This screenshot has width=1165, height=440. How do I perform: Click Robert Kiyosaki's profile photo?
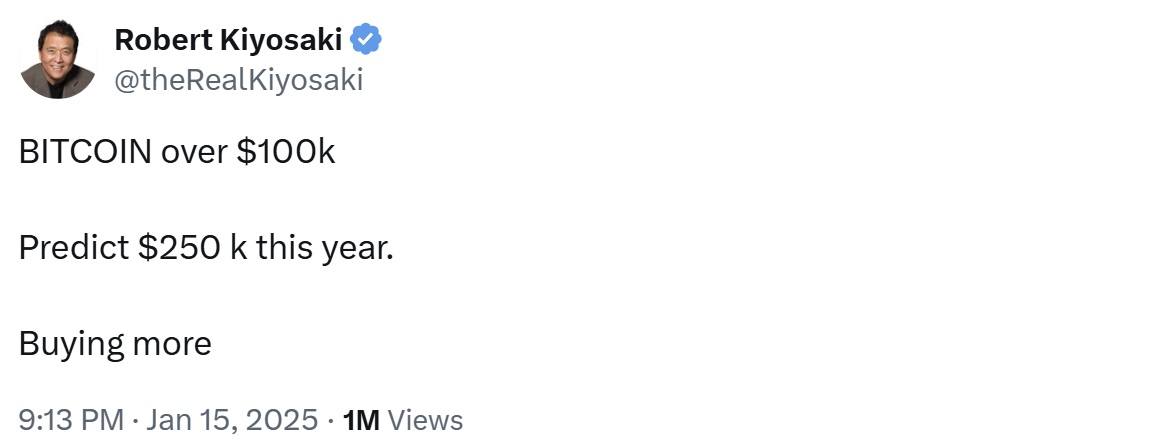(x=57, y=61)
